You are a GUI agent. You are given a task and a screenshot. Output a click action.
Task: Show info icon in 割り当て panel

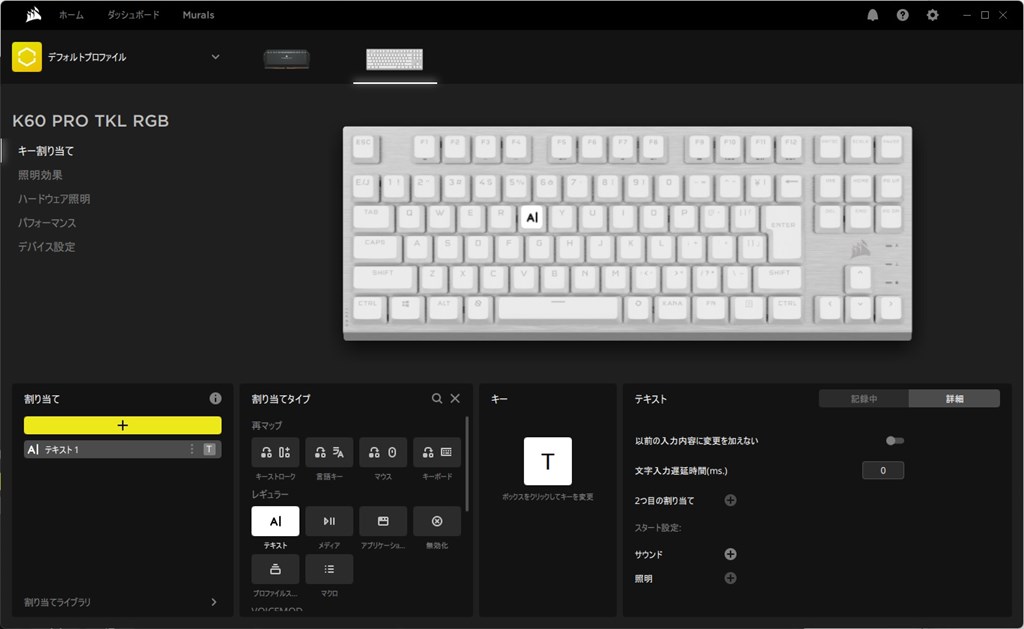(215, 398)
